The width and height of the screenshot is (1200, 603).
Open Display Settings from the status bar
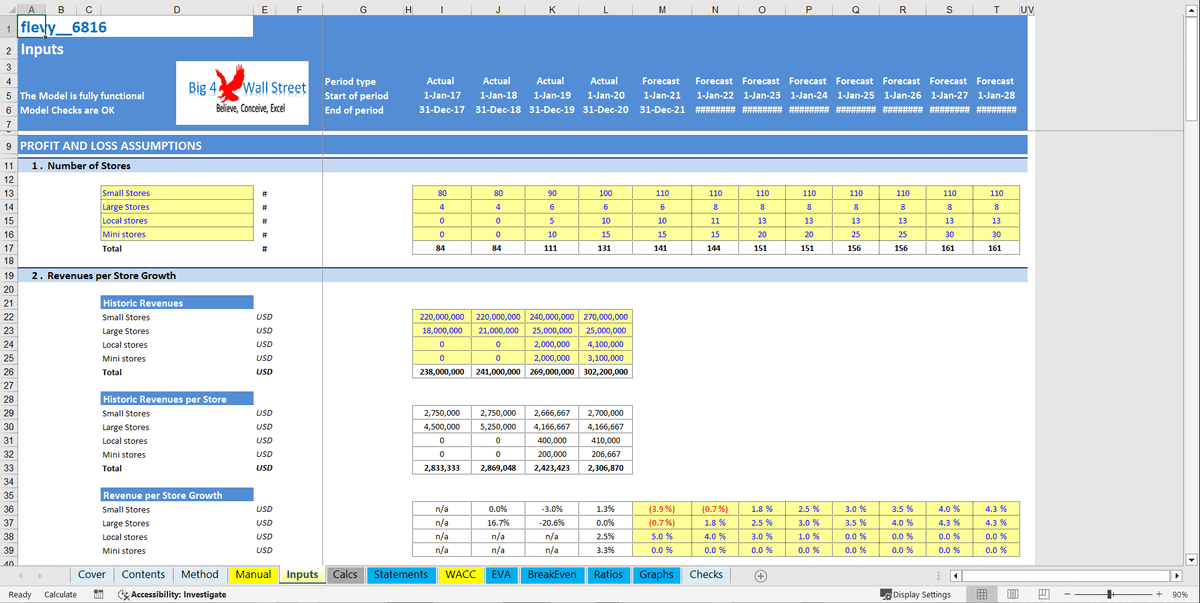[916, 593]
